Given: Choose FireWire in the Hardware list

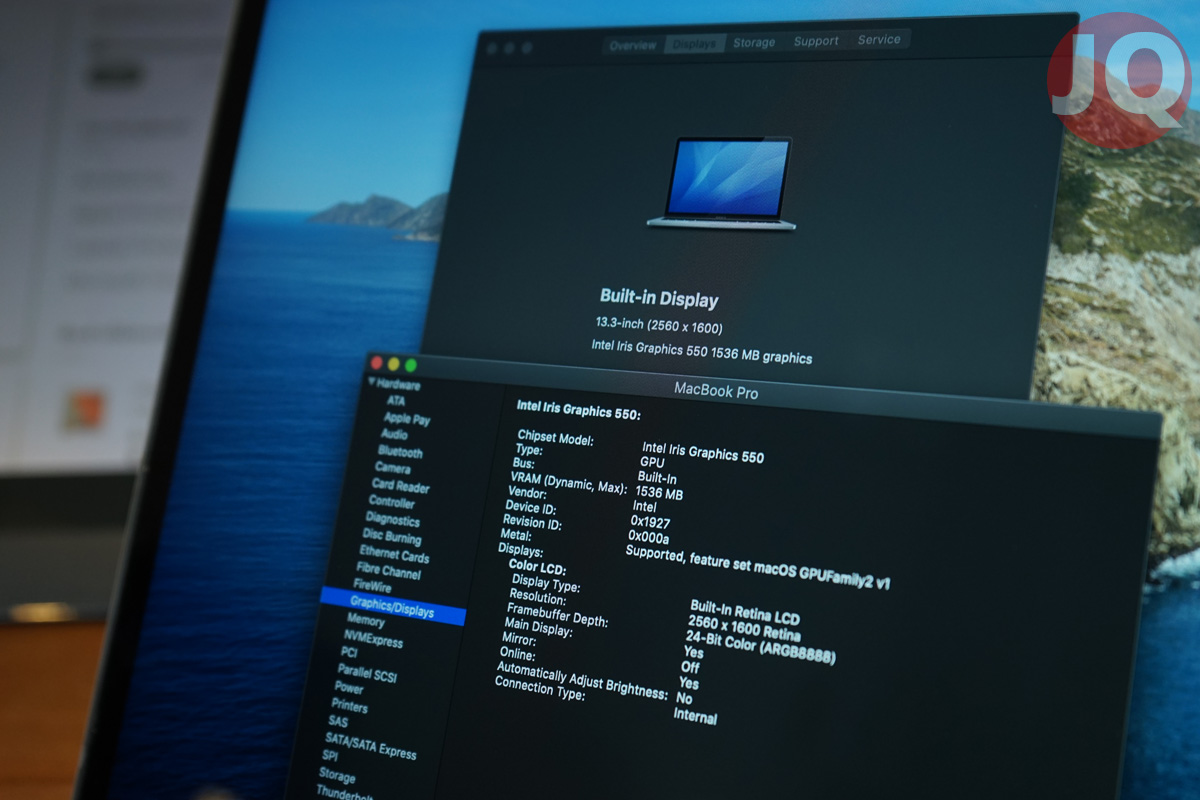Looking at the screenshot, I should 373,587.
